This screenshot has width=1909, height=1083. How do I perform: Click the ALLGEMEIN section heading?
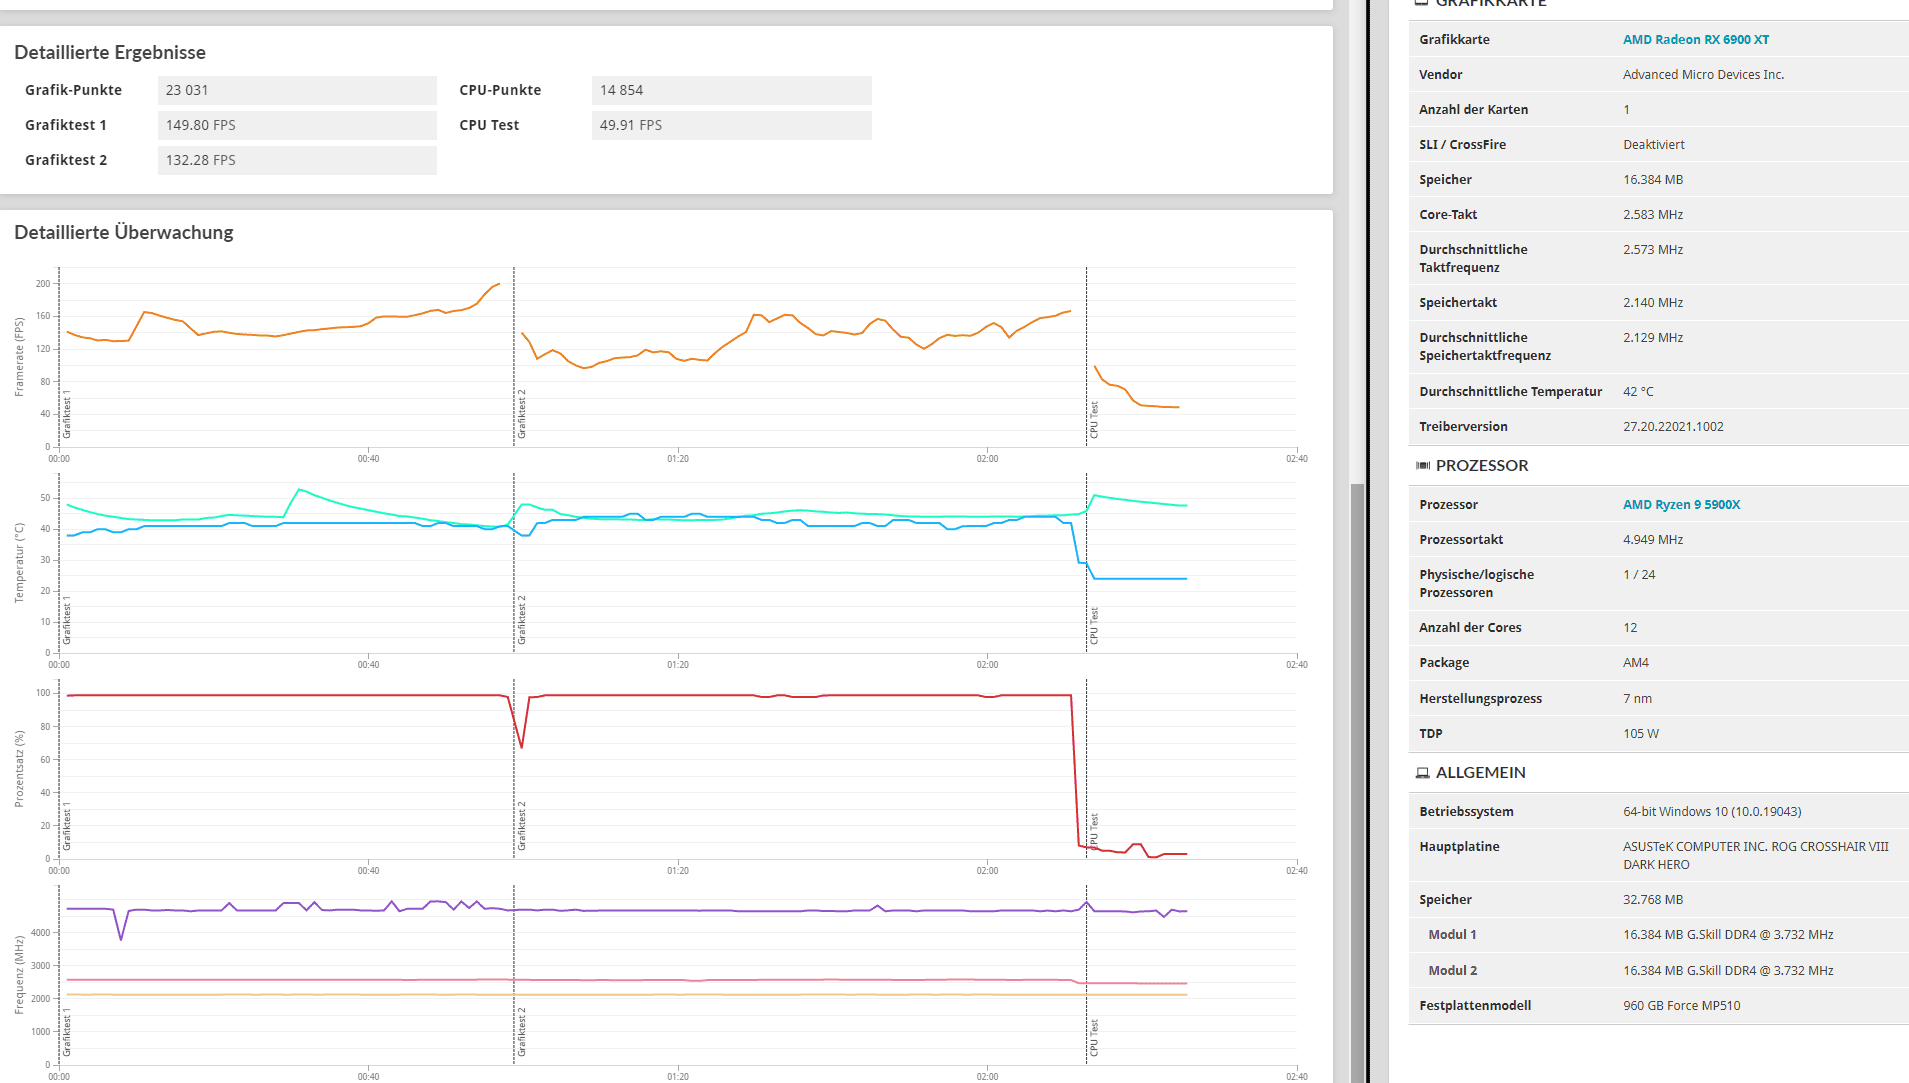point(1481,773)
